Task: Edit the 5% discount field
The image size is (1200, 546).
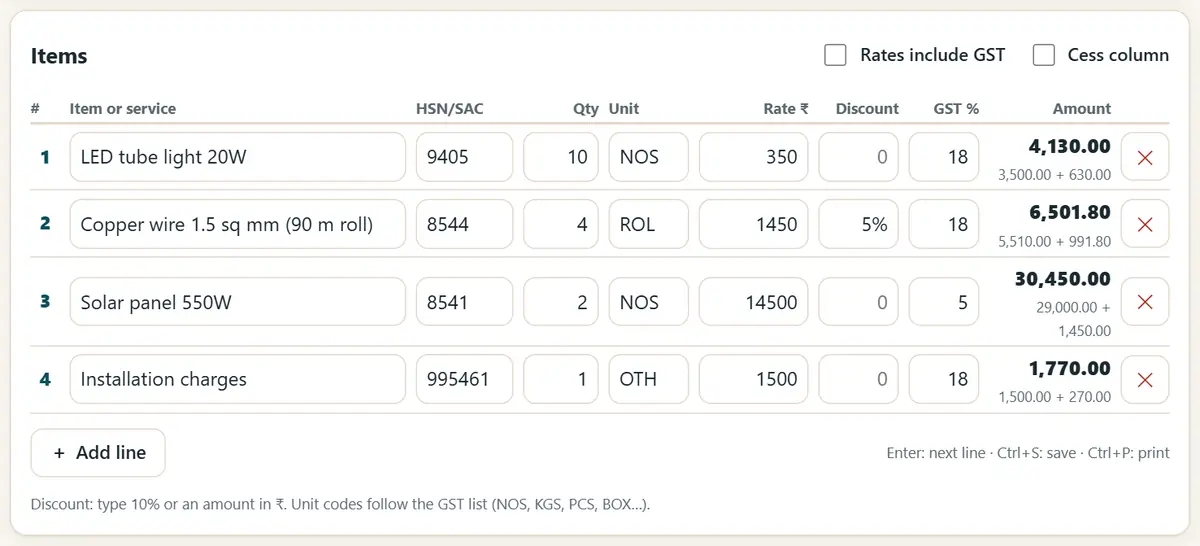Action: 859,224
